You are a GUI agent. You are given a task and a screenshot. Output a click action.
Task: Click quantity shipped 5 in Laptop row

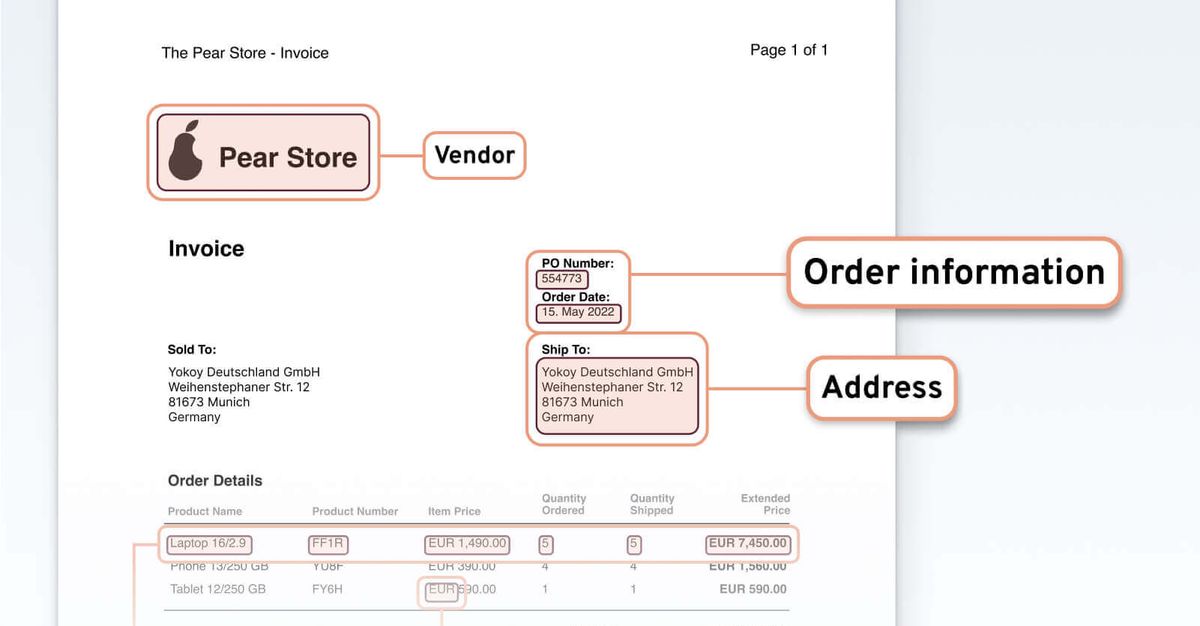pos(634,544)
